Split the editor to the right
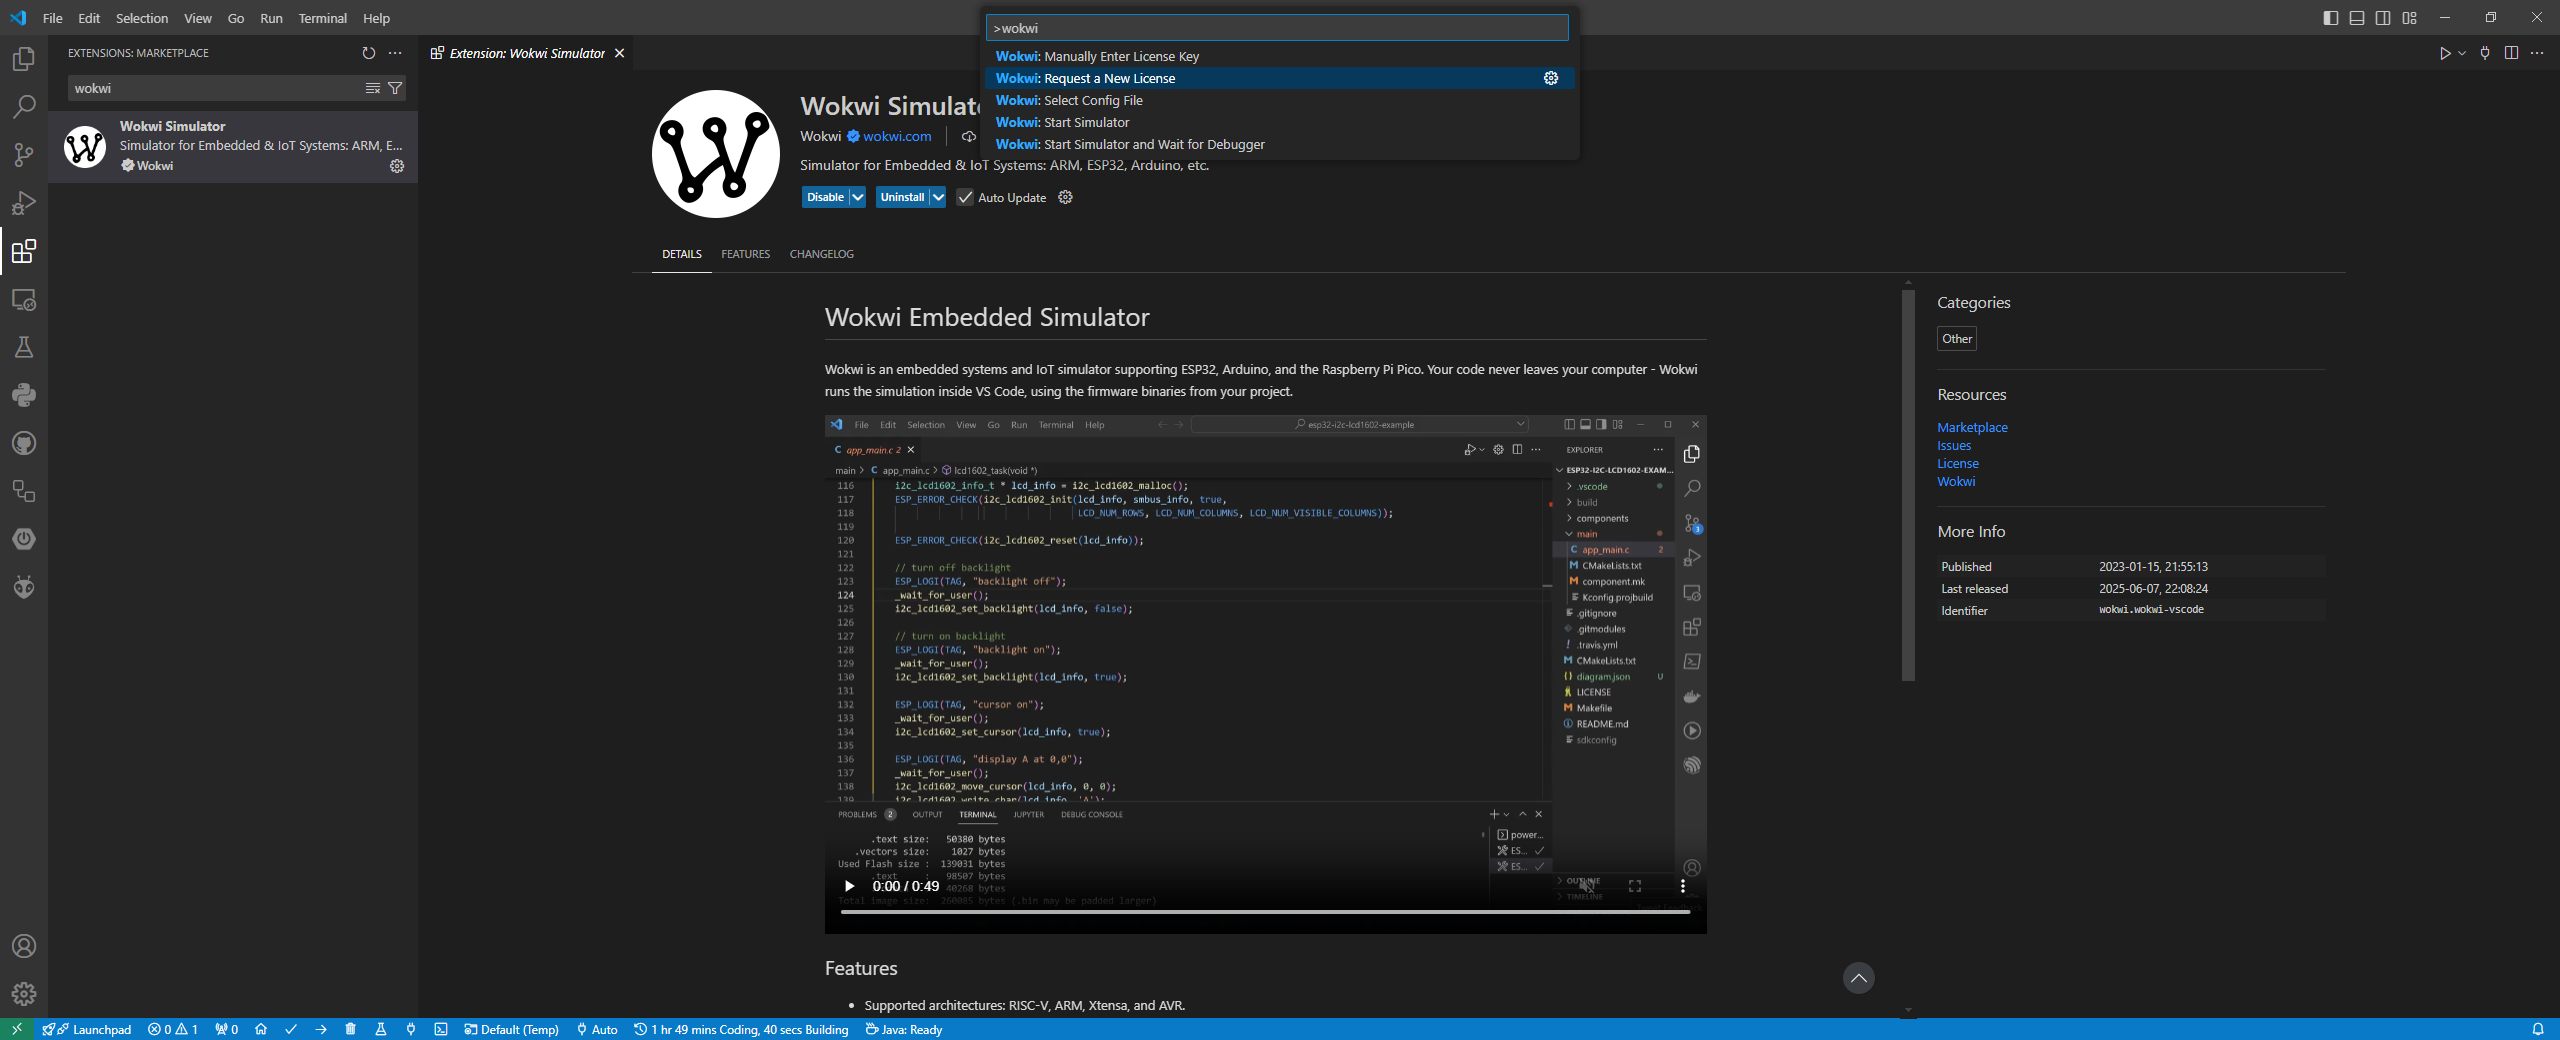Viewport: 2560px width, 1040px height. coord(2511,53)
